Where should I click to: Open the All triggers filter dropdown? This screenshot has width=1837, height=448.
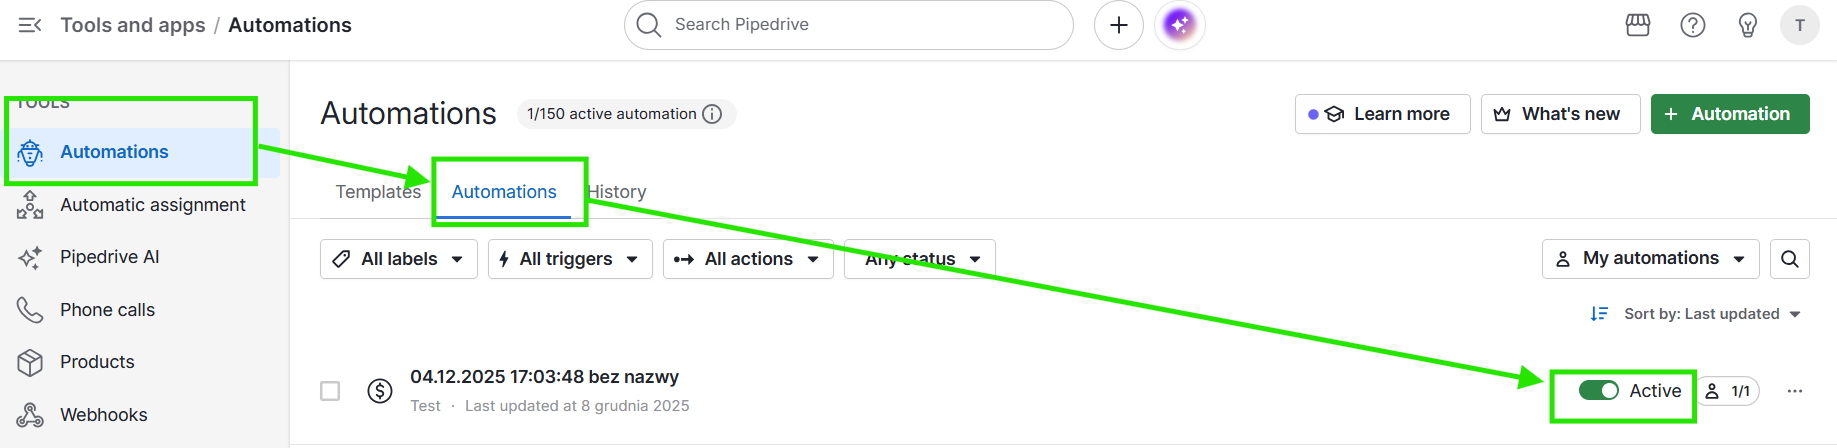[x=569, y=259]
